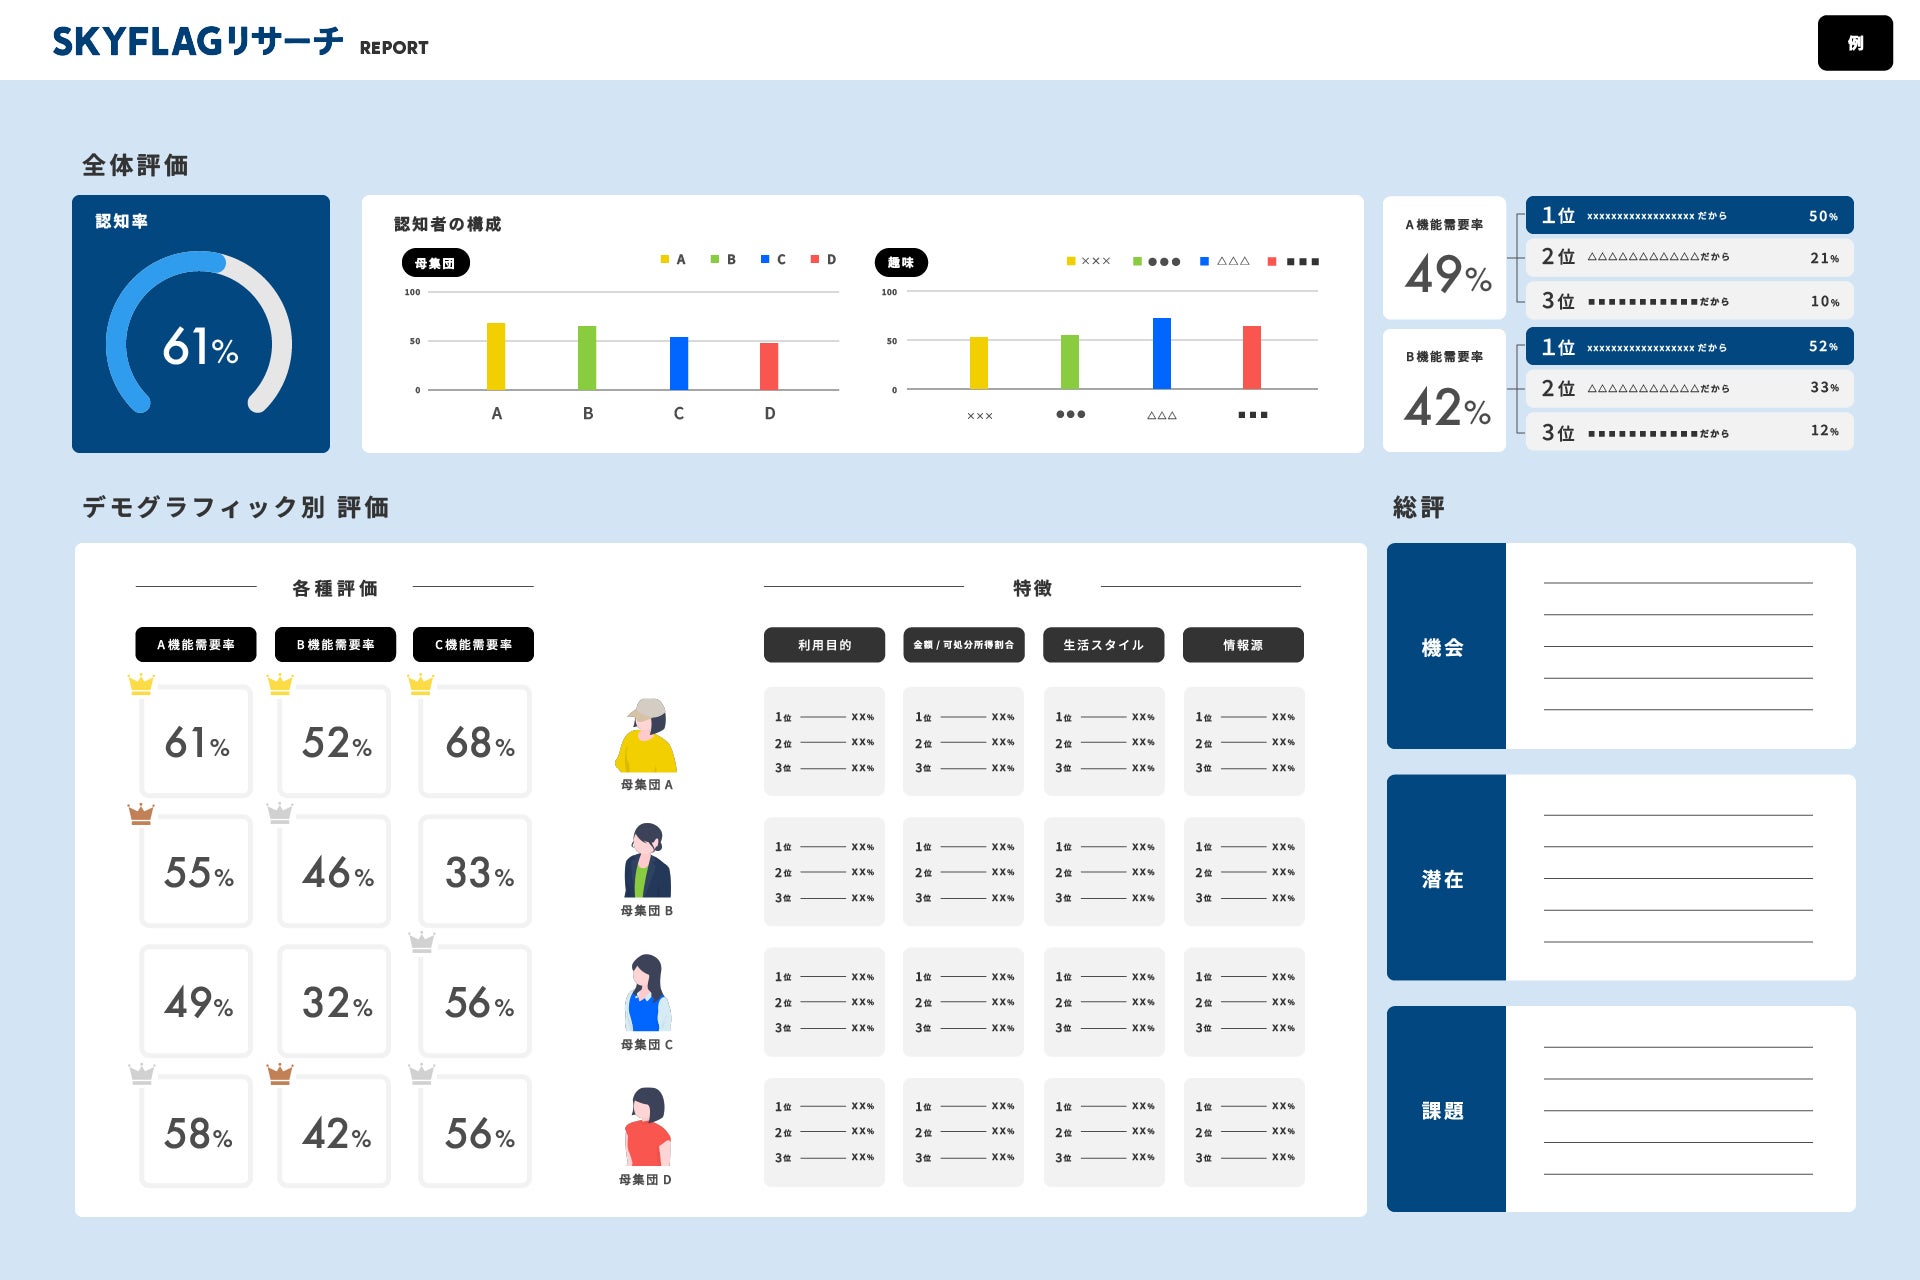The height and width of the screenshot is (1280, 1920).
Task: Click blue C bar in the 母集団 chart
Action: pyautogui.click(x=679, y=363)
